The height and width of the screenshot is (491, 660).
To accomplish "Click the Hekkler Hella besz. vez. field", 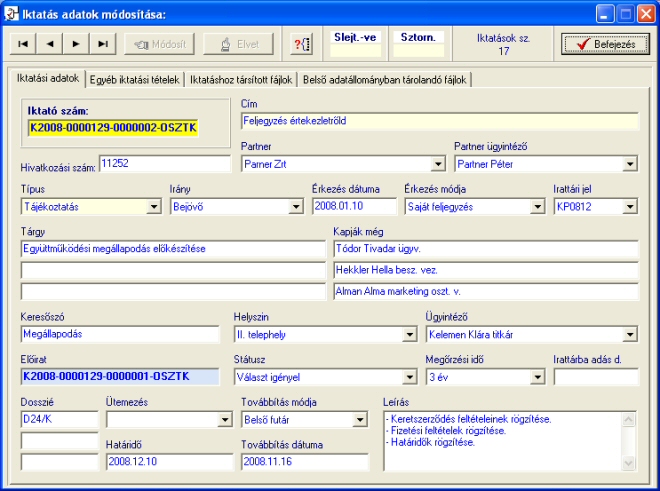I will click(x=486, y=270).
